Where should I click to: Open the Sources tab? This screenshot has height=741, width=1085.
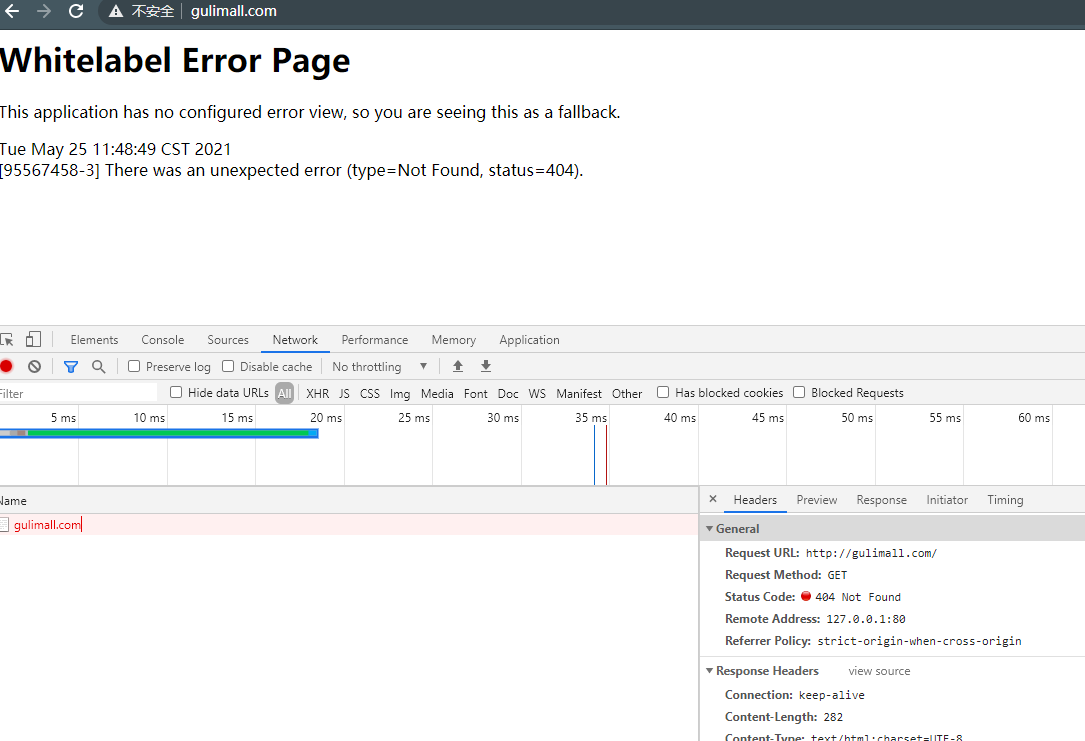click(228, 340)
